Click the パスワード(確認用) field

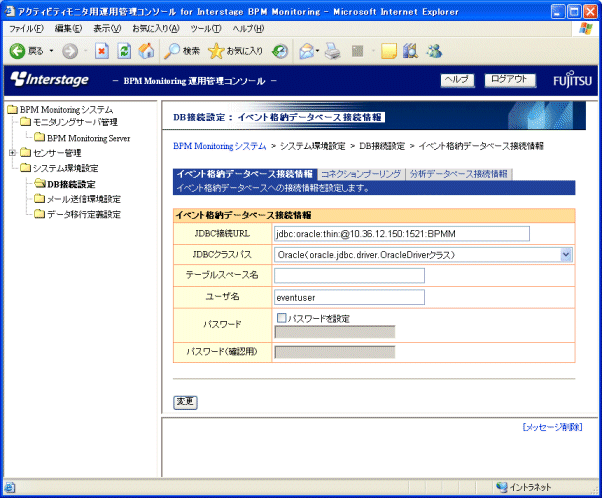click(335, 352)
